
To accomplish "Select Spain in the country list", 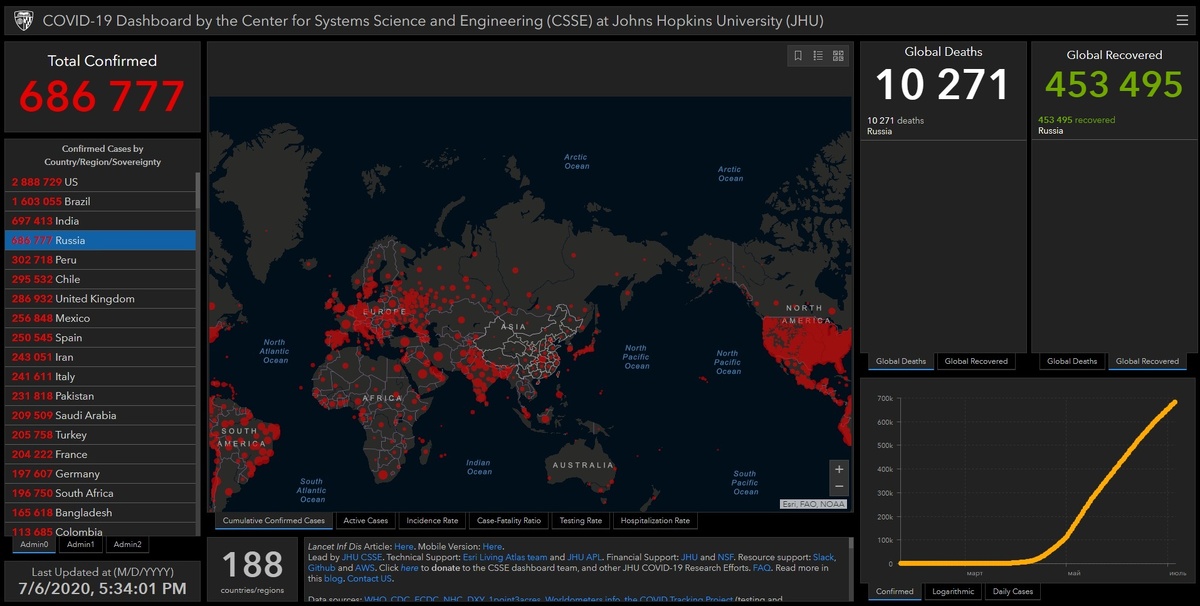I will (100, 338).
